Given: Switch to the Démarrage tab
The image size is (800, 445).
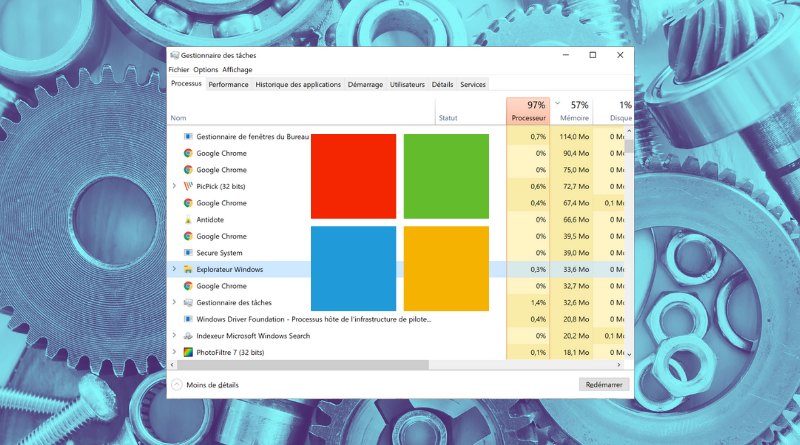Looking at the screenshot, I should click(365, 85).
